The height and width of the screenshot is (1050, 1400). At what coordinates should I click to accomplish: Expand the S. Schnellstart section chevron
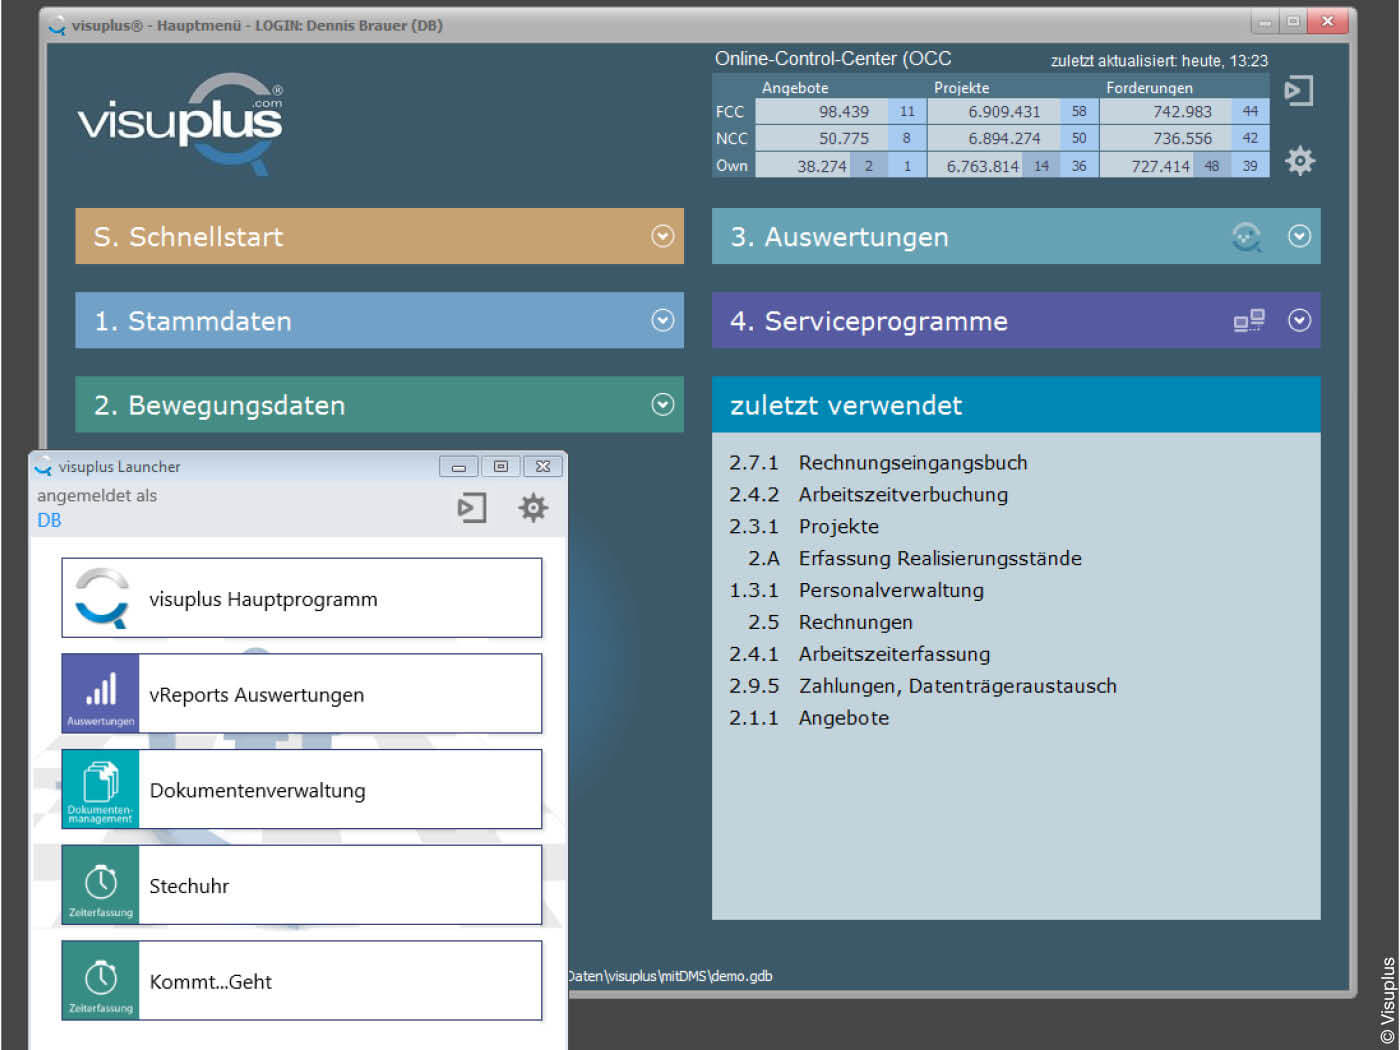pos(662,236)
